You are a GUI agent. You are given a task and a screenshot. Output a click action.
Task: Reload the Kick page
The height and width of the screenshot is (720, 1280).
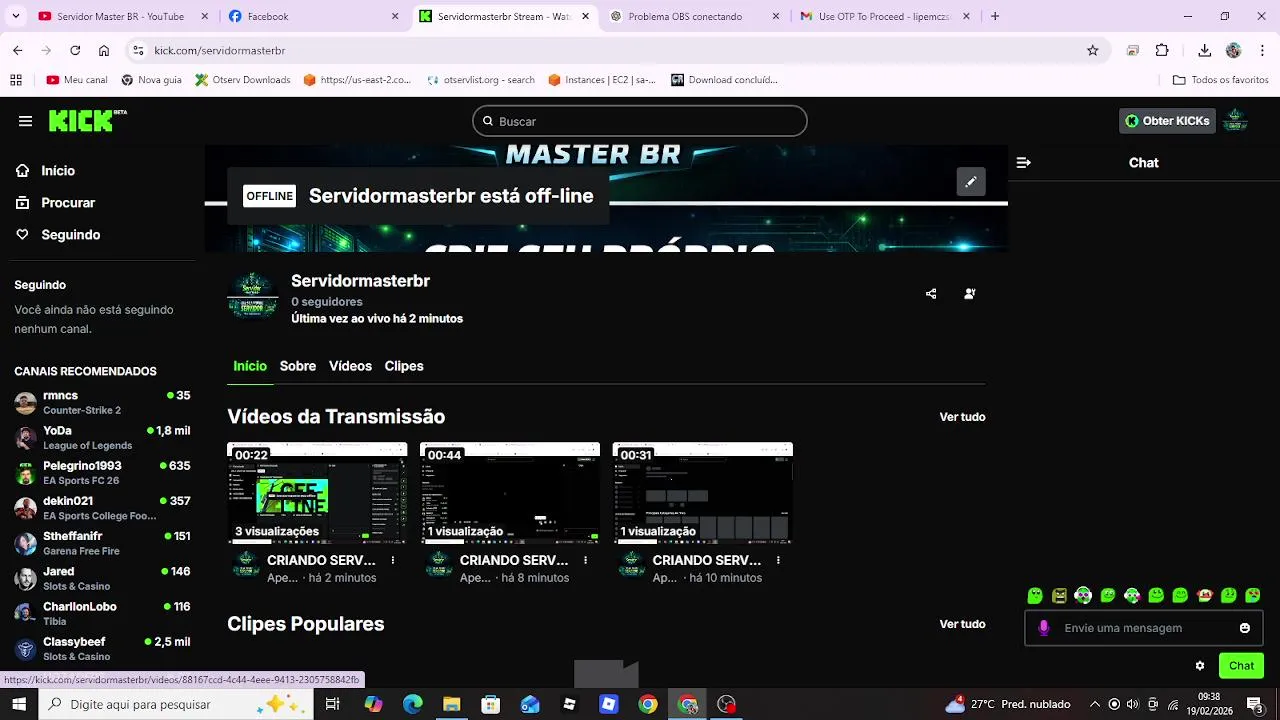(75, 50)
